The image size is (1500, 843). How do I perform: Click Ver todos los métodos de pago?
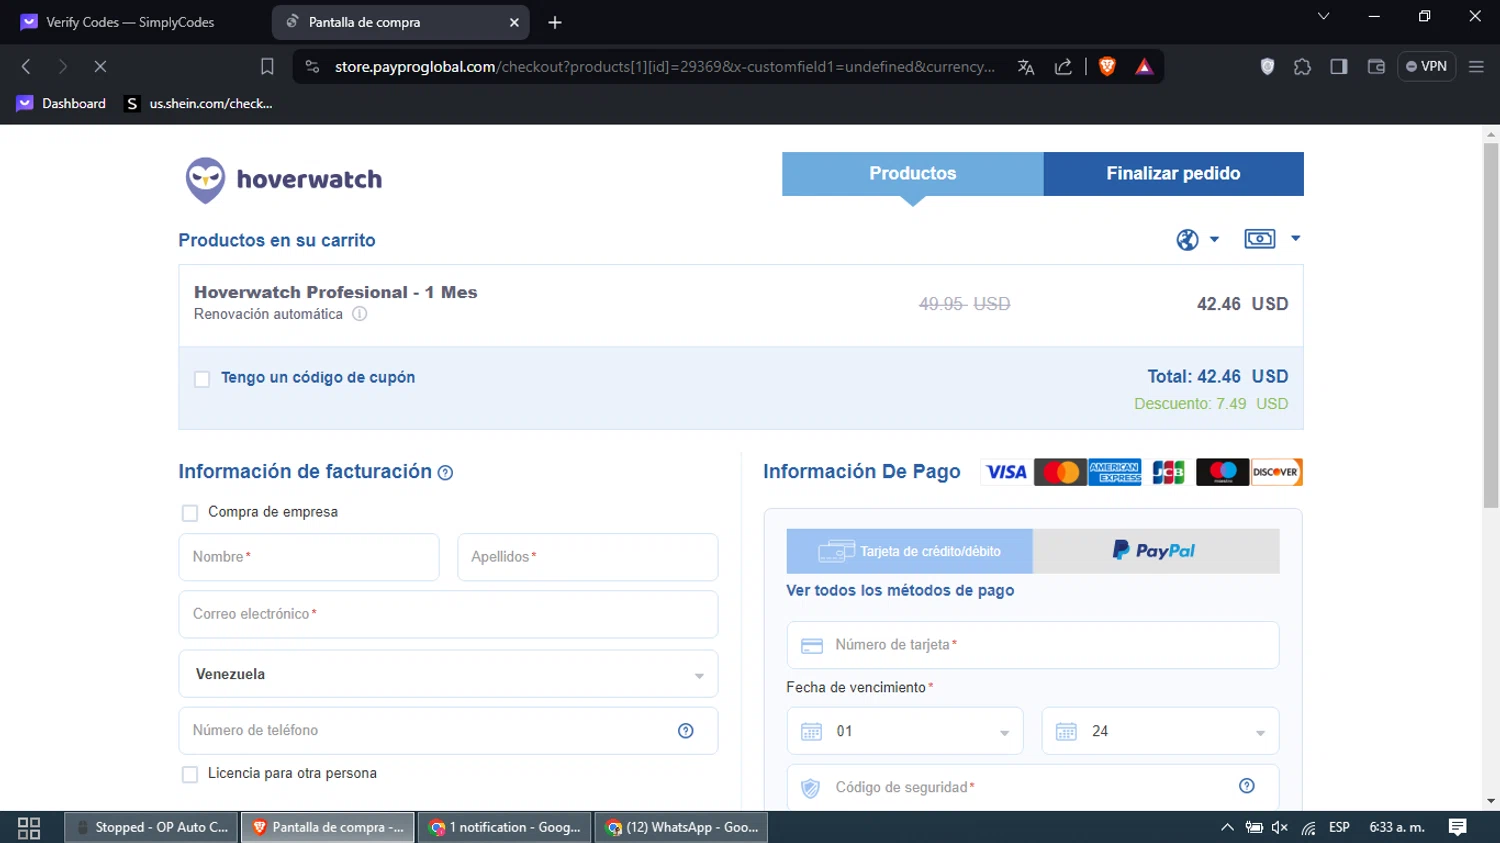[x=900, y=591]
